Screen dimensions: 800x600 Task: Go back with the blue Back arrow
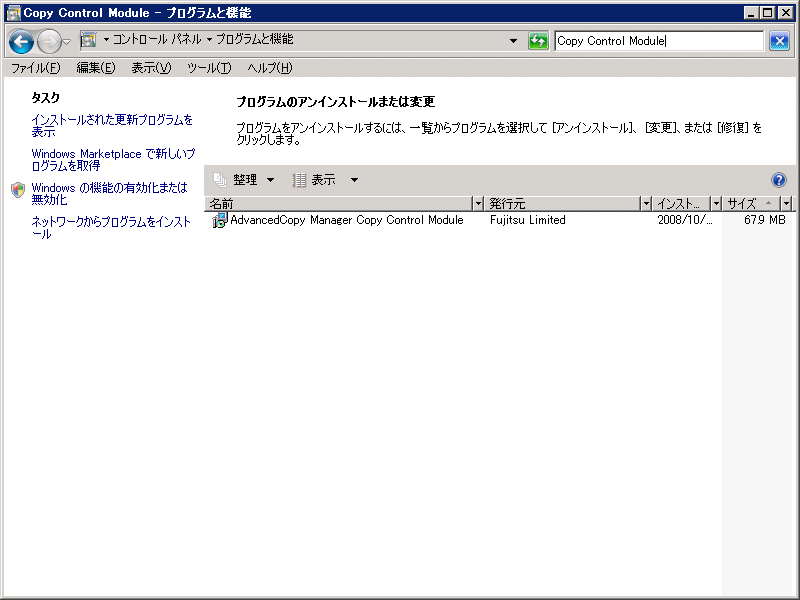click(21, 41)
